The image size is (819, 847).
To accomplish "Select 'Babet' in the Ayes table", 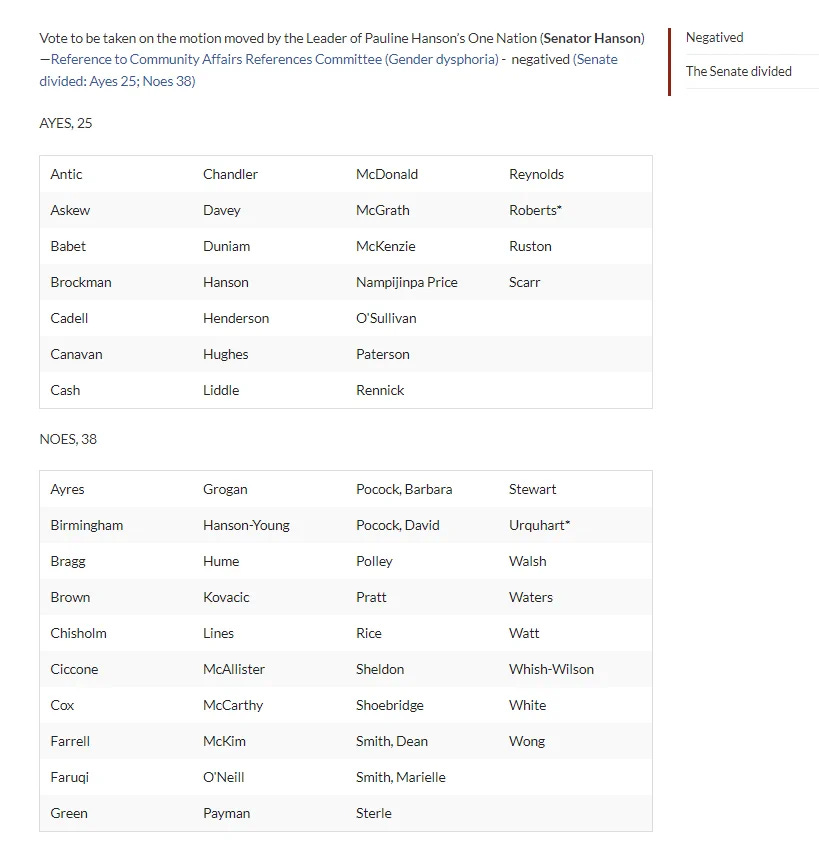I will (x=68, y=246).
